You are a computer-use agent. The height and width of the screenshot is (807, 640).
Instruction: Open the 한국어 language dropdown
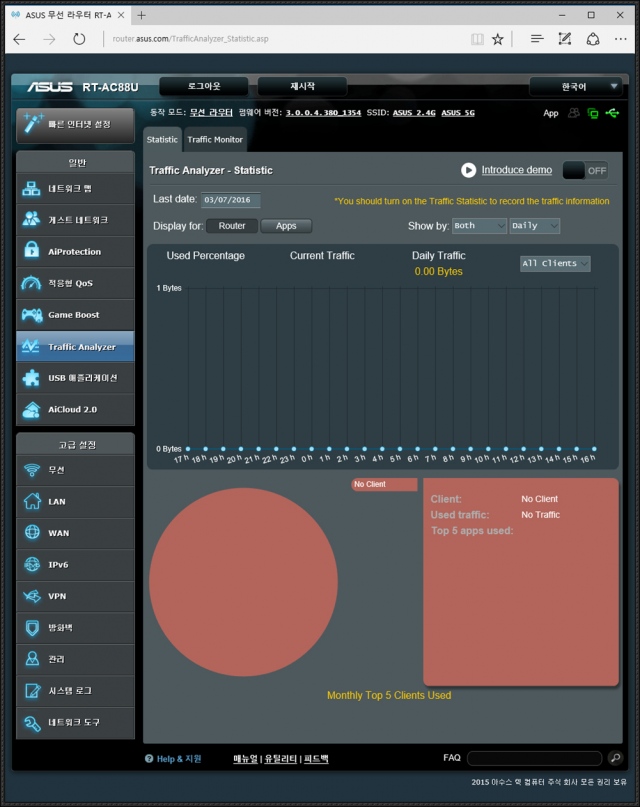[x=575, y=86]
